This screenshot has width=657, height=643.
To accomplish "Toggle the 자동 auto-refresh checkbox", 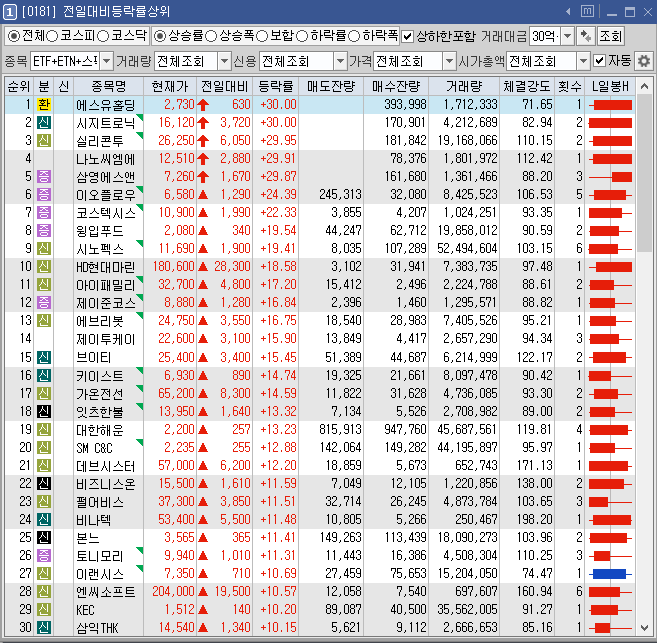I will (x=600, y=61).
